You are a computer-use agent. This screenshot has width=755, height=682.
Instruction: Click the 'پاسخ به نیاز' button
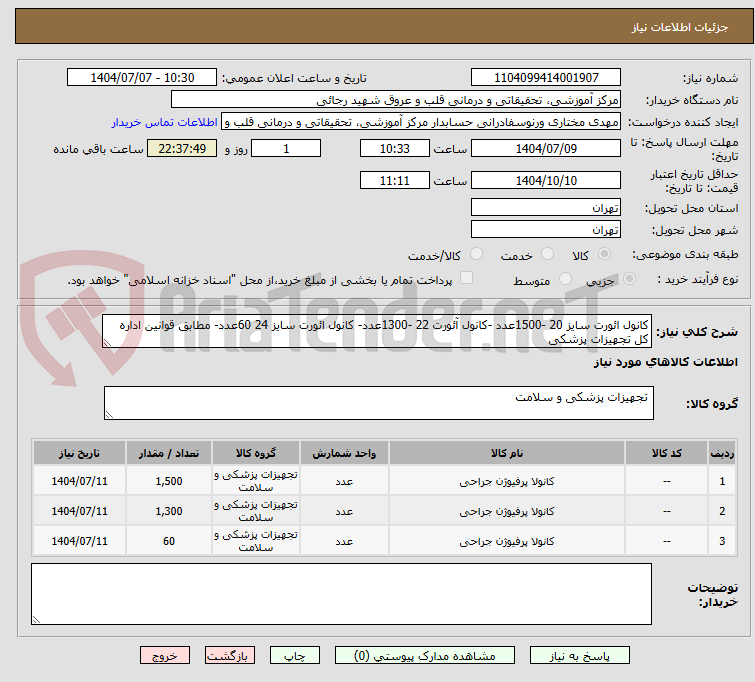click(583, 656)
